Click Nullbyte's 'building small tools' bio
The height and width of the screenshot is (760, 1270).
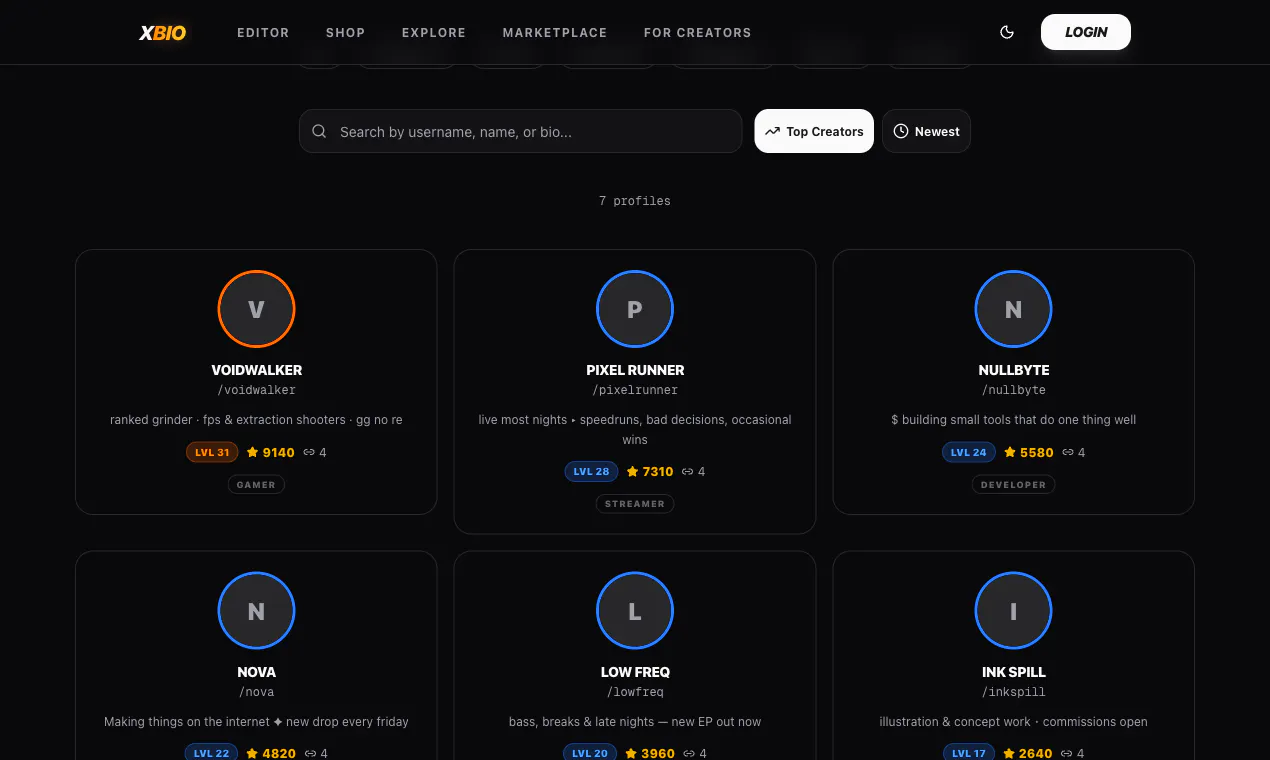[1013, 420]
